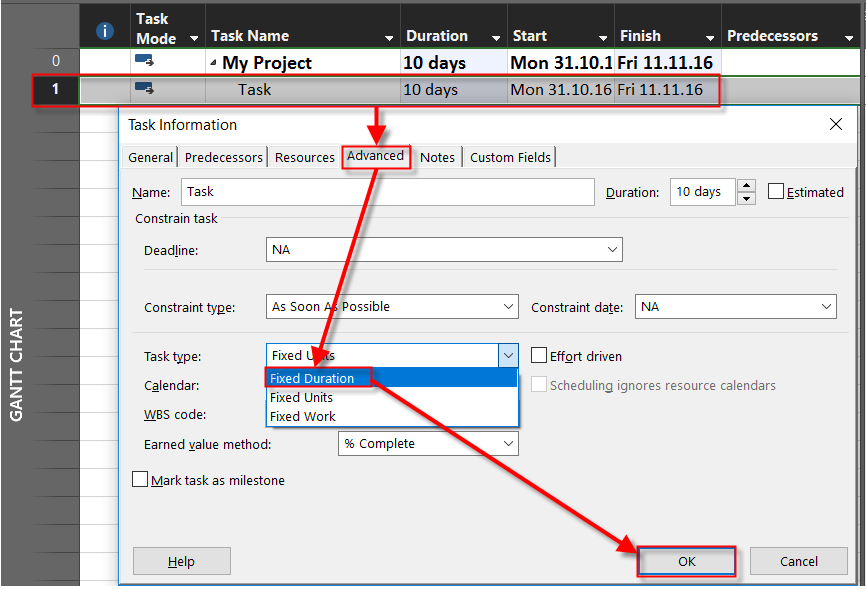Close the Task Information dialog with X
Viewport: 866px width, 589px height.
pyautogui.click(x=836, y=125)
